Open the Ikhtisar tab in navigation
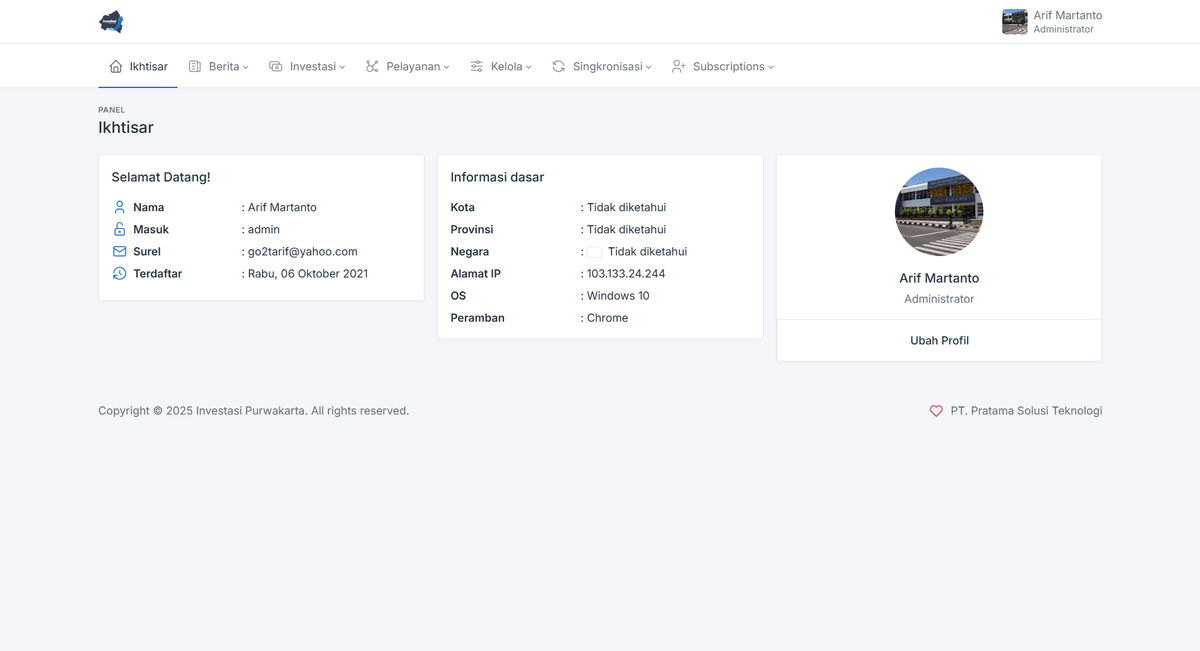Image resolution: width=1200 pixels, height=651 pixels. [138, 66]
